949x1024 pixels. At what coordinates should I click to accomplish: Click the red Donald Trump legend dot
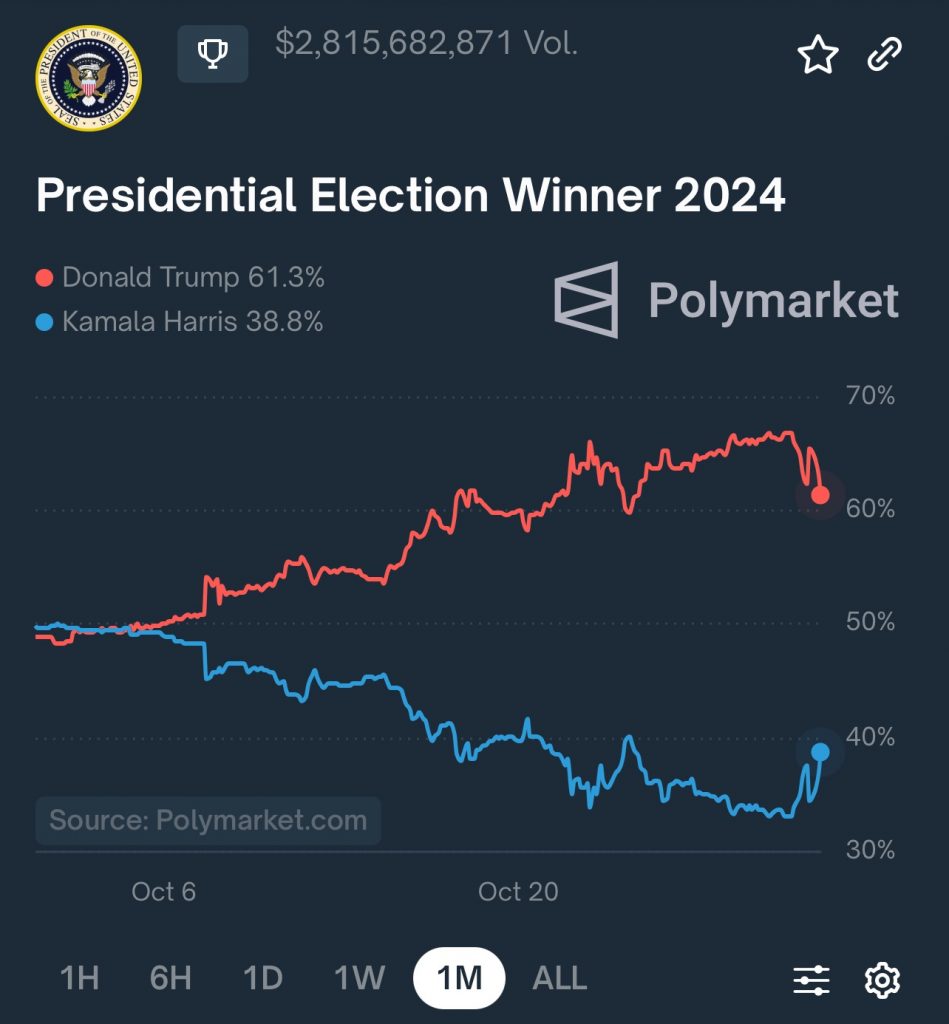click(44, 278)
